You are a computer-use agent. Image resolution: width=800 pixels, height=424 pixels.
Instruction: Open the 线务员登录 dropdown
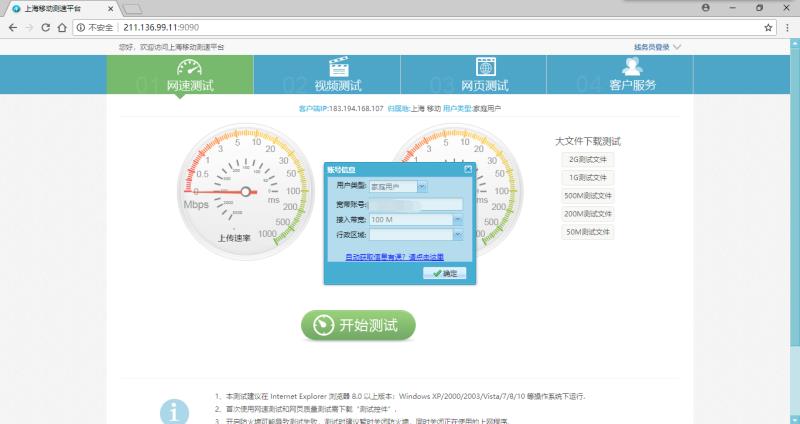pyautogui.click(x=657, y=47)
